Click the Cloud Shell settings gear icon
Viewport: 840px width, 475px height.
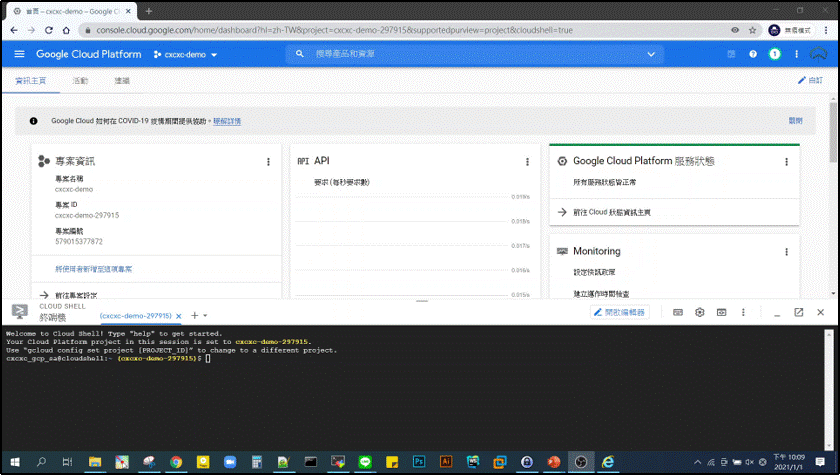(699, 313)
